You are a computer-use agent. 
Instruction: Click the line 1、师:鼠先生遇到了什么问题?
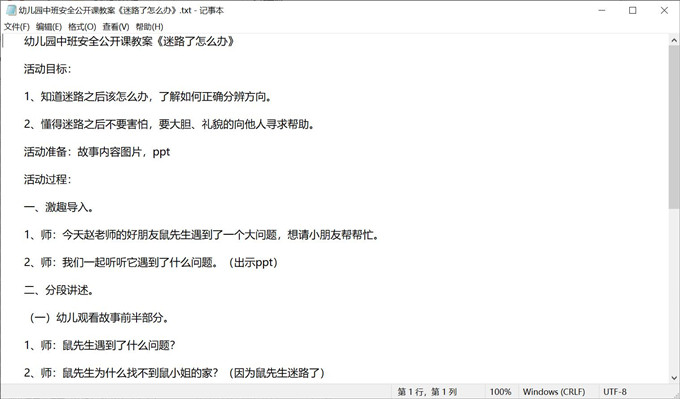(100, 345)
